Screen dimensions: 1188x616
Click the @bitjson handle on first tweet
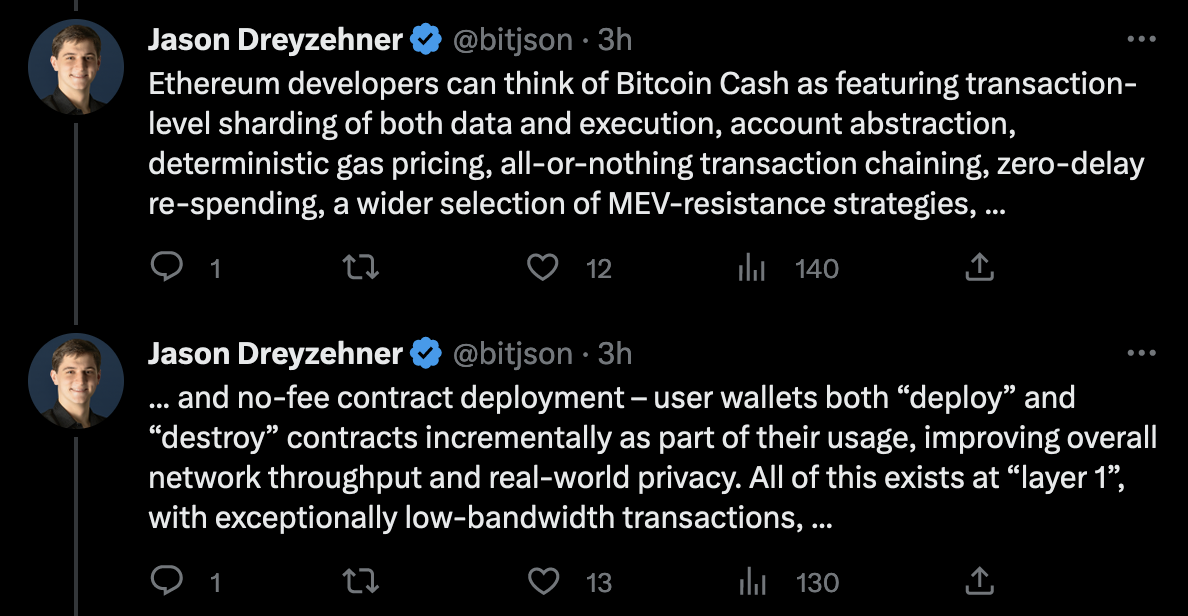click(x=513, y=40)
